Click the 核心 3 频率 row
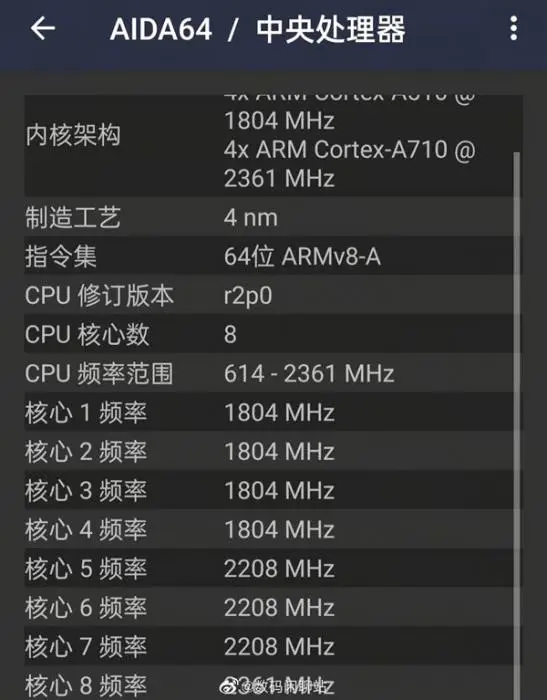The width and height of the screenshot is (547, 700). (273, 490)
